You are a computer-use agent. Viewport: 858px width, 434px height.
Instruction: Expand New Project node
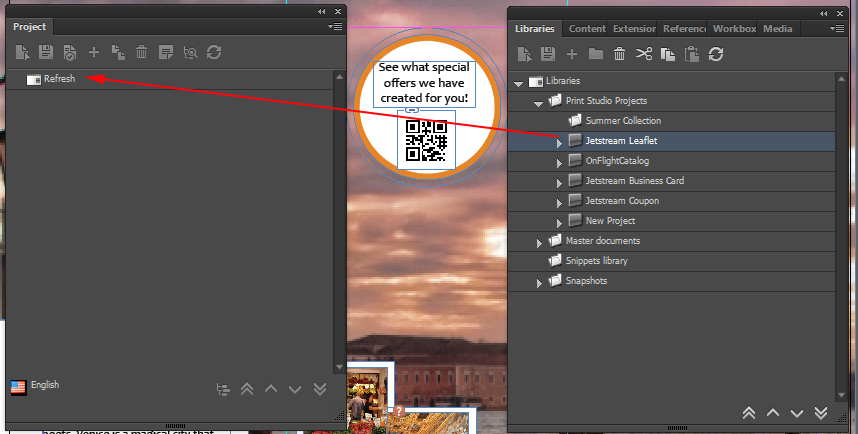pyautogui.click(x=559, y=223)
